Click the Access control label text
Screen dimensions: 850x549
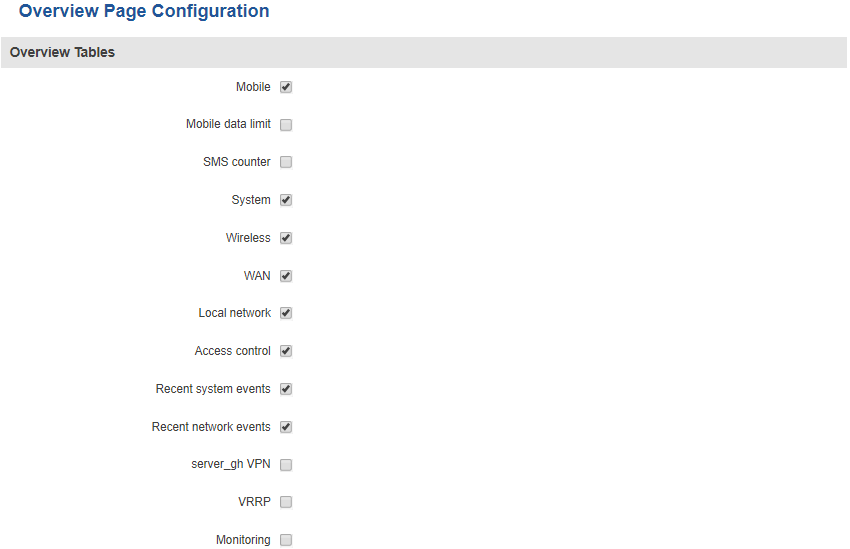coord(233,351)
